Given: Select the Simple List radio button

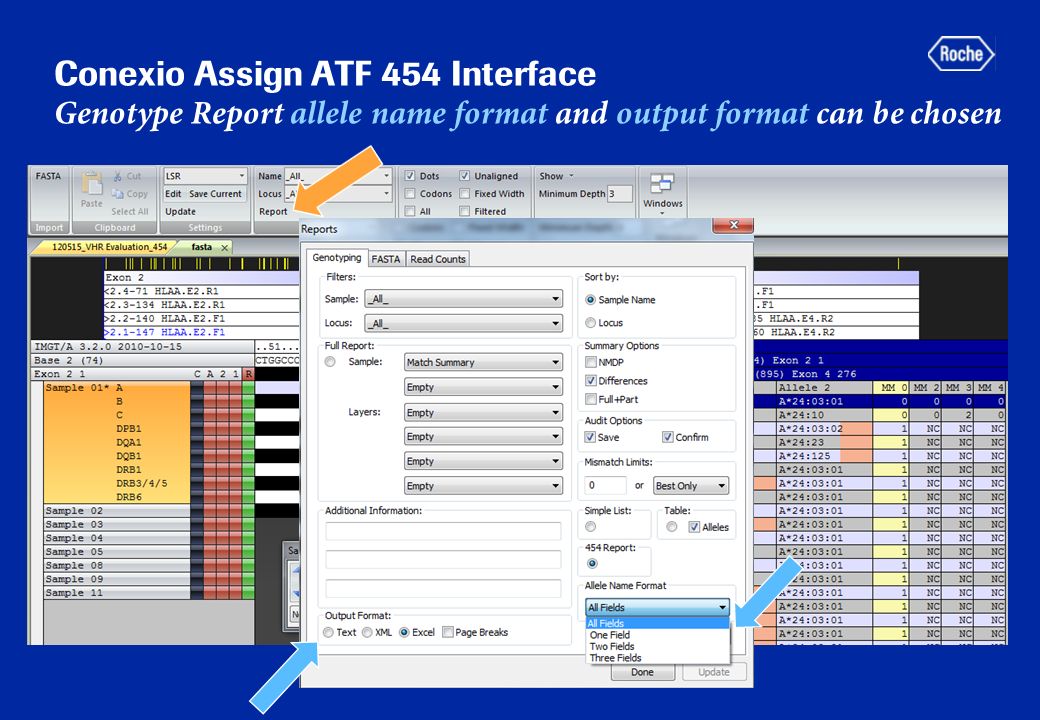Looking at the screenshot, I should tap(590, 526).
